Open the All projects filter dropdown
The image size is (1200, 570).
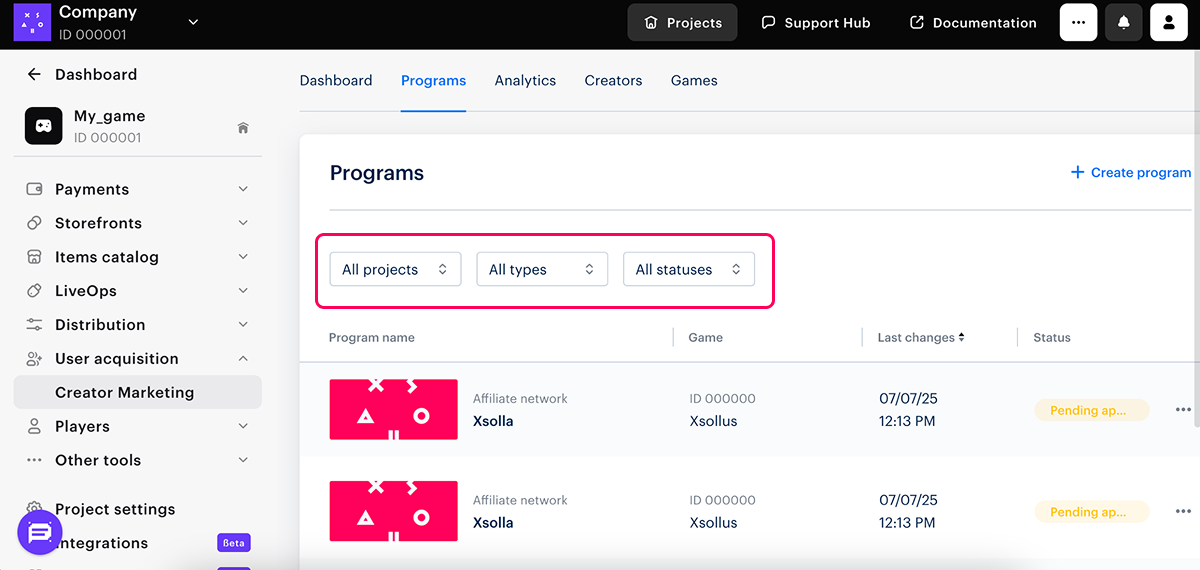pyautogui.click(x=395, y=269)
